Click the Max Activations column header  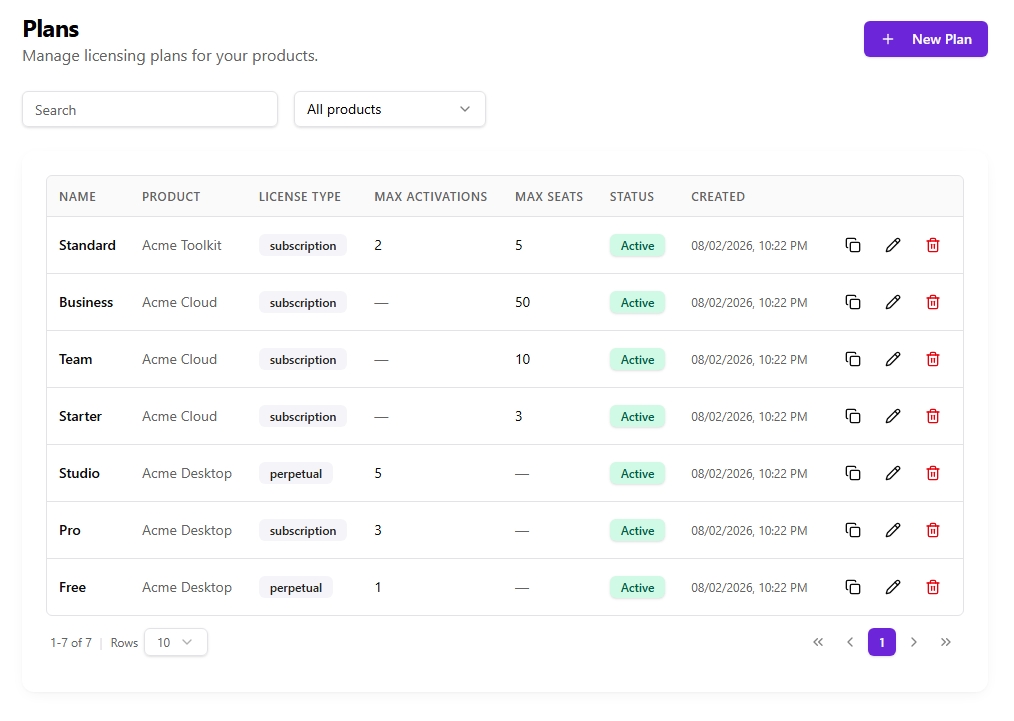click(431, 197)
